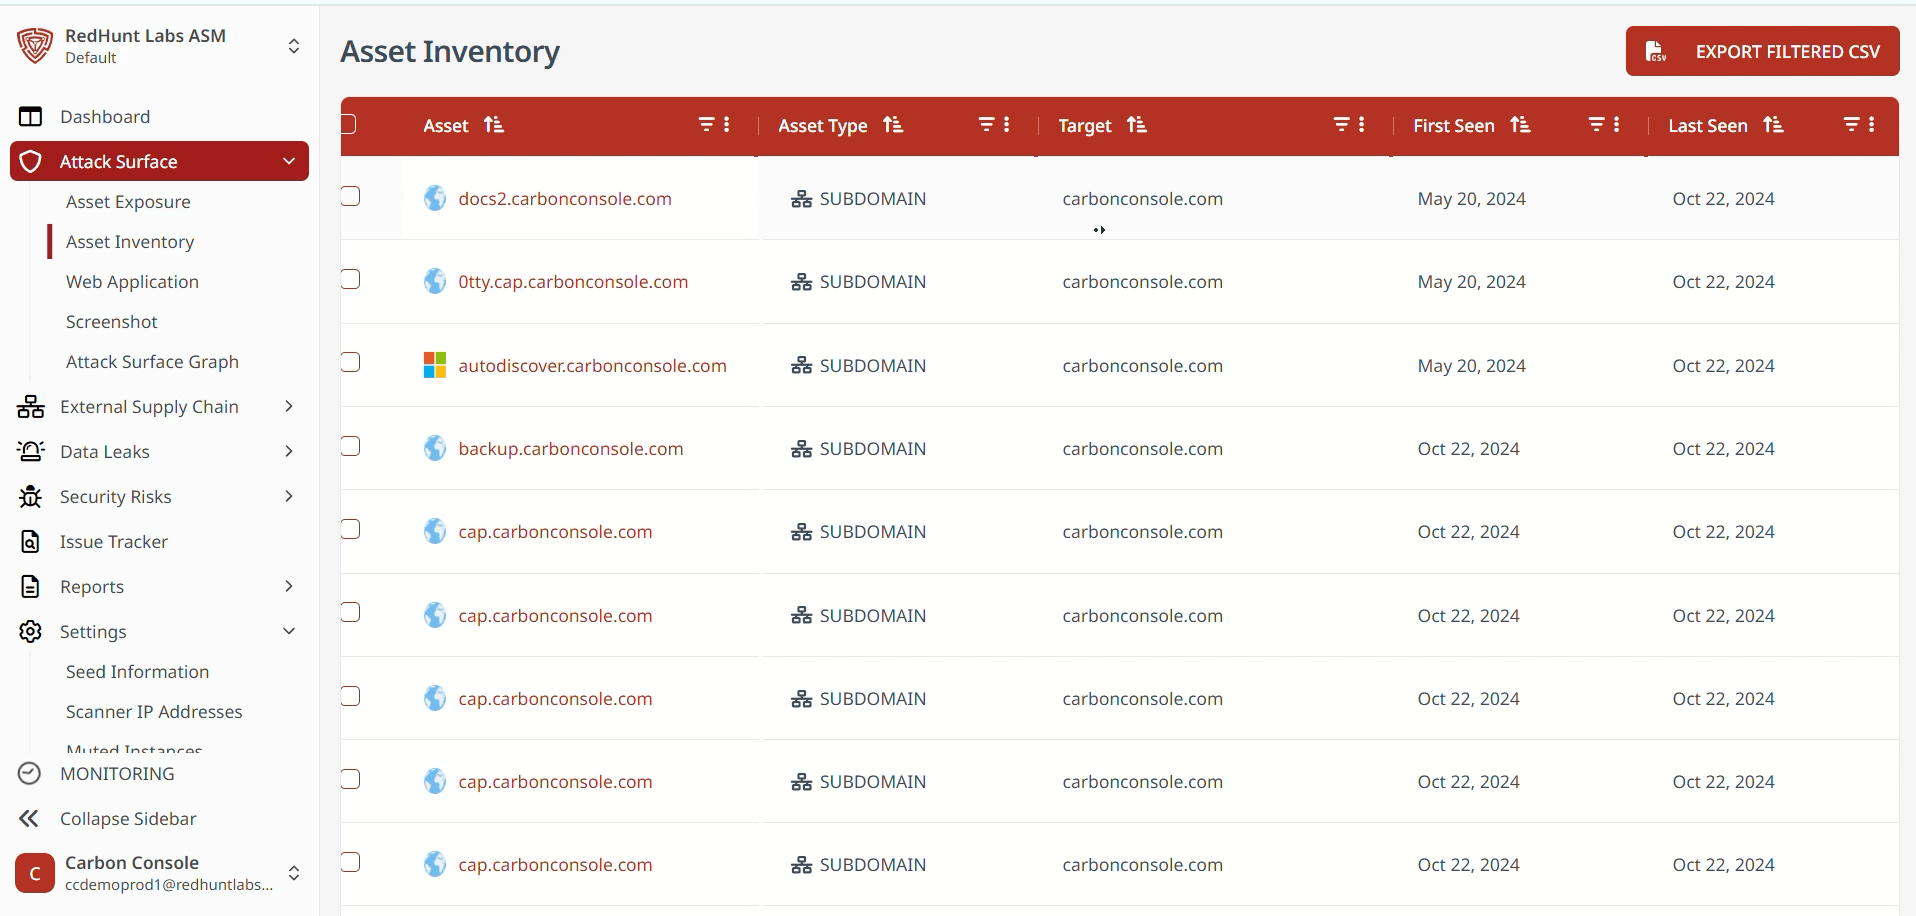
Task: Click the Microsoft logo beside autodiscover.carbonconsole.com
Action: tap(435, 365)
